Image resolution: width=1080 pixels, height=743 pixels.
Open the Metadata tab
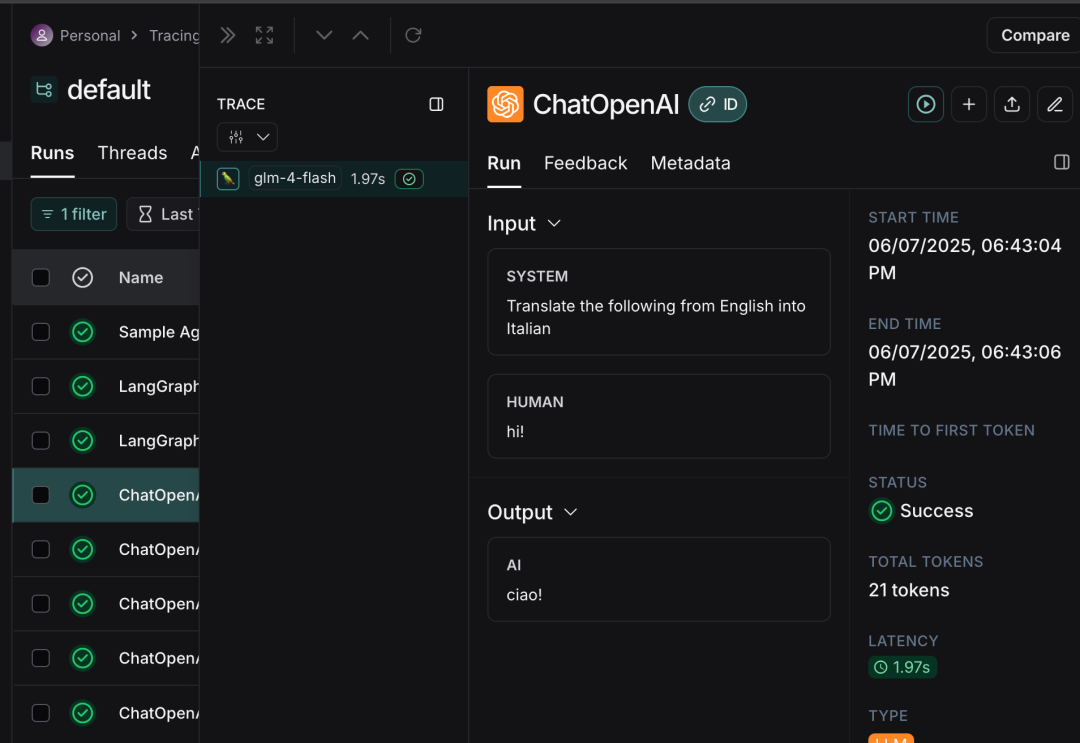pos(690,163)
